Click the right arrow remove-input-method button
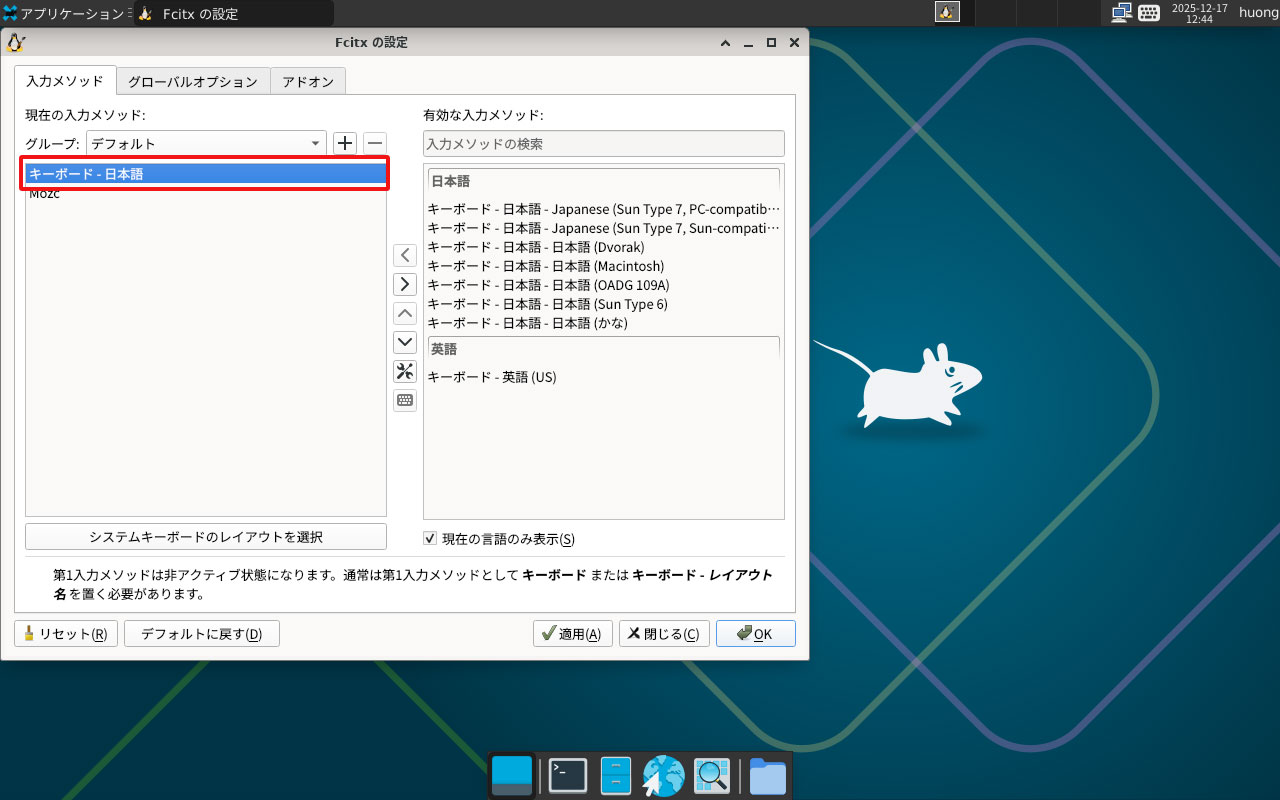Image resolution: width=1280 pixels, height=800 pixels. point(405,284)
